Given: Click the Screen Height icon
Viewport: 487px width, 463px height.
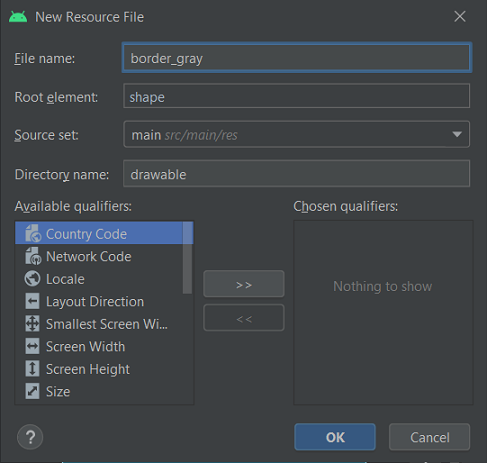Looking at the screenshot, I should 32,369.
